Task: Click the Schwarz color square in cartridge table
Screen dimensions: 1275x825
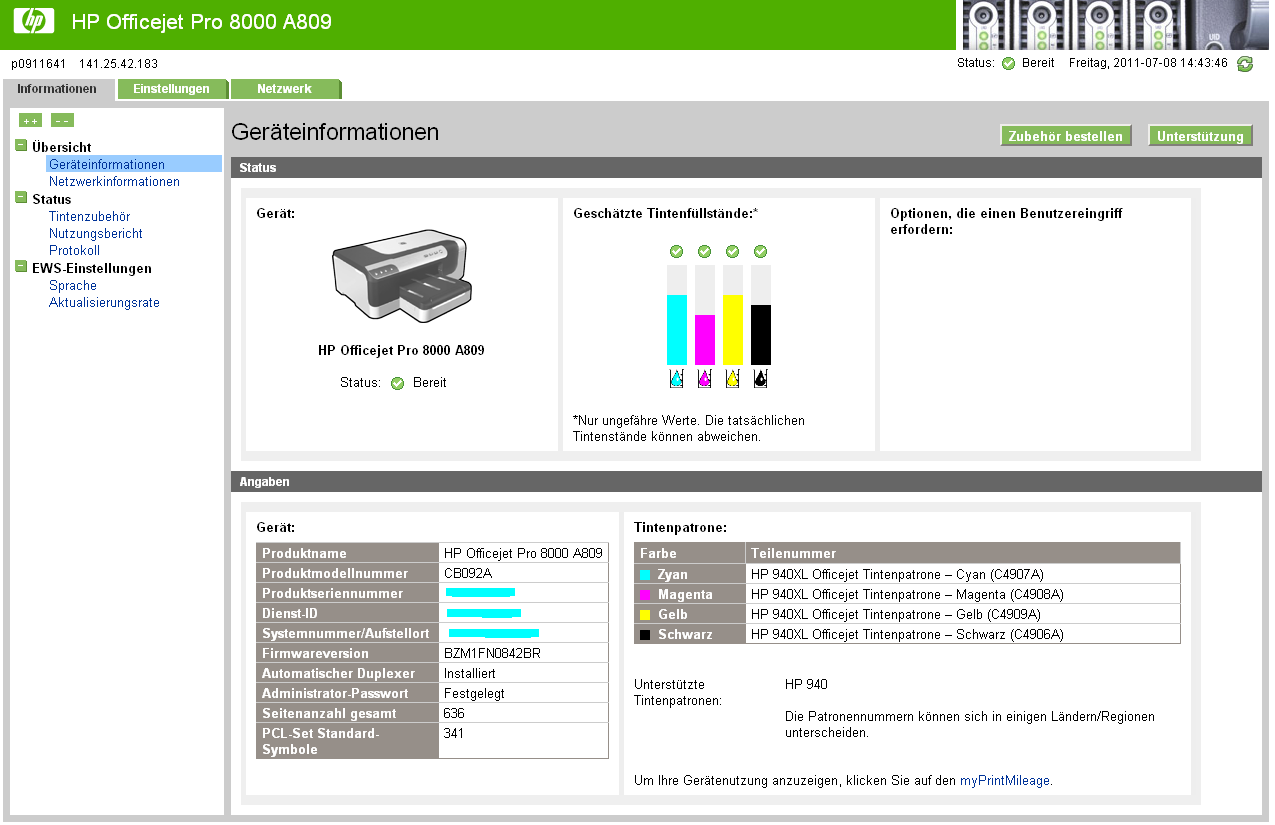Action: coord(645,635)
